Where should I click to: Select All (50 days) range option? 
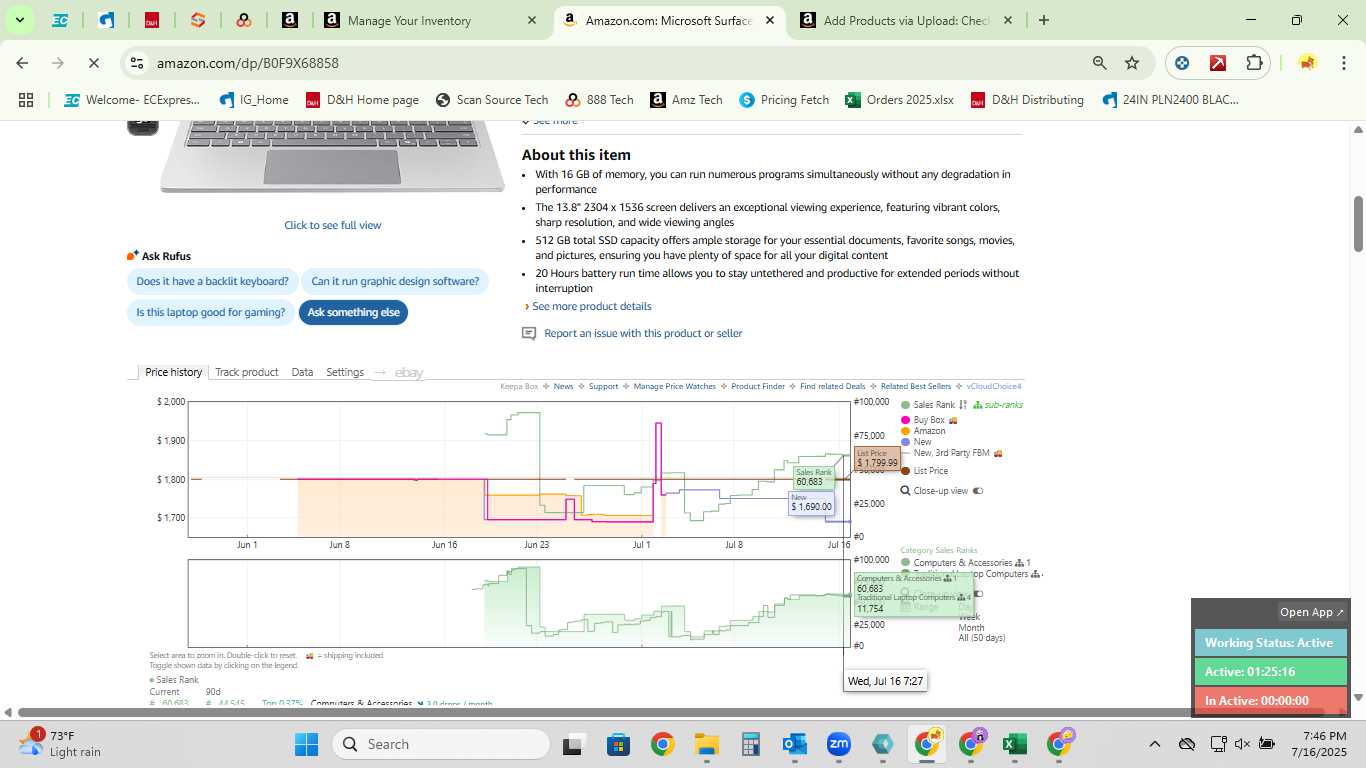click(981, 638)
